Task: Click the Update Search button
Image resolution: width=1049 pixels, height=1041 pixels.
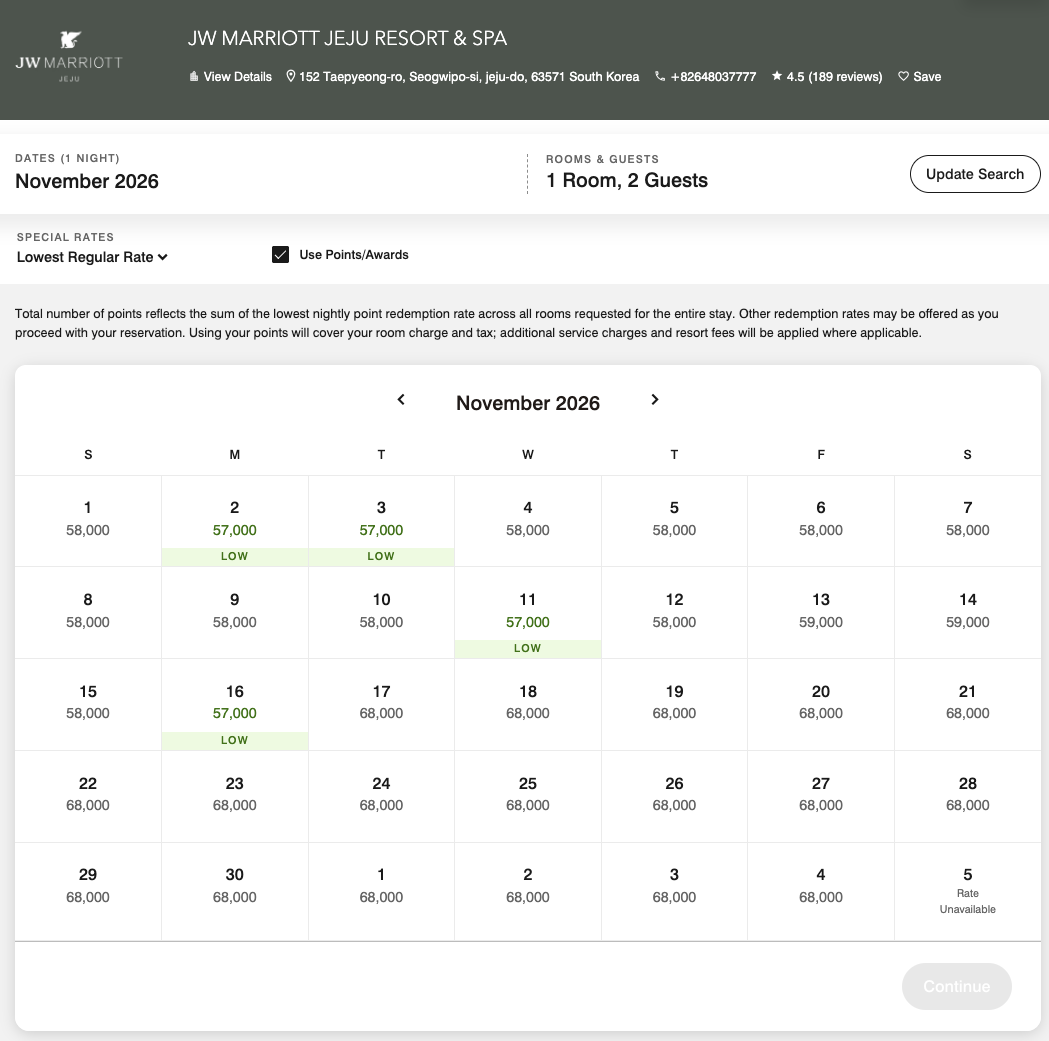Action: click(x=975, y=174)
